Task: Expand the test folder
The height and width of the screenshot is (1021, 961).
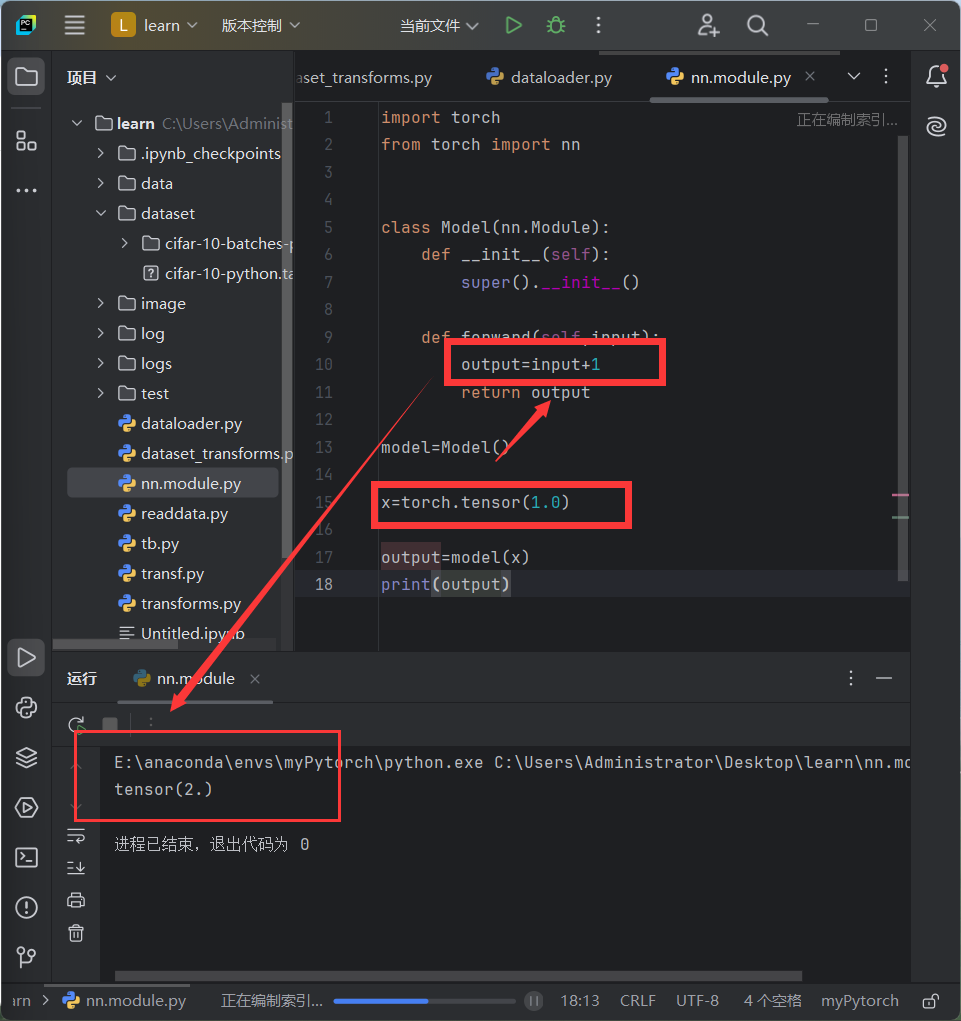Action: click(x=100, y=393)
